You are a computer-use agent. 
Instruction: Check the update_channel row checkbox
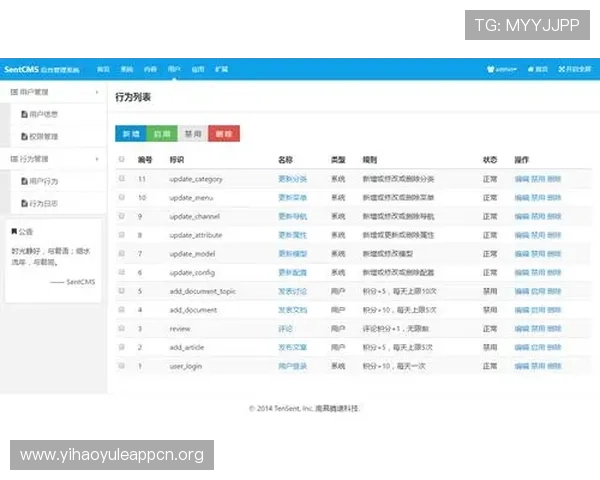(x=121, y=216)
